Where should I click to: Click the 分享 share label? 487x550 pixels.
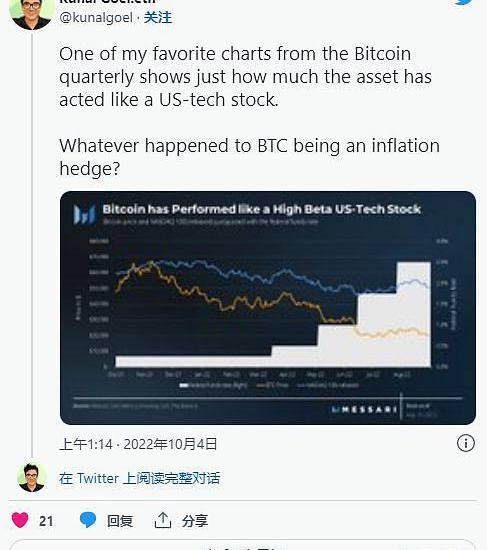pos(195,521)
